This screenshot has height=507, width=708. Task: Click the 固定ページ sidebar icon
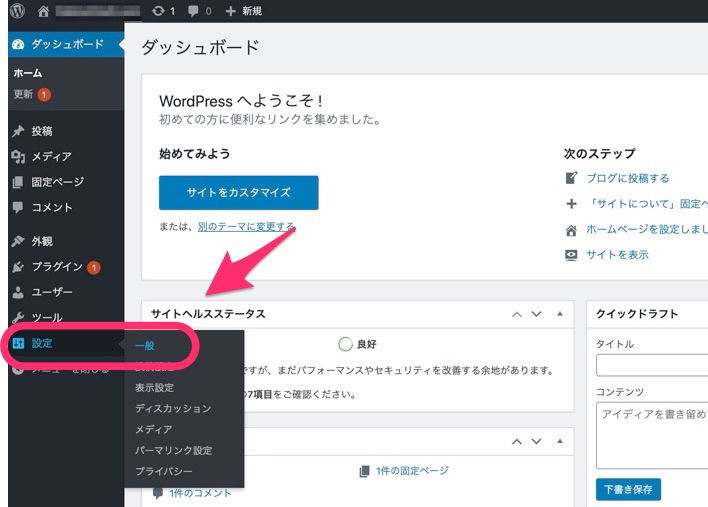tap(18, 182)
